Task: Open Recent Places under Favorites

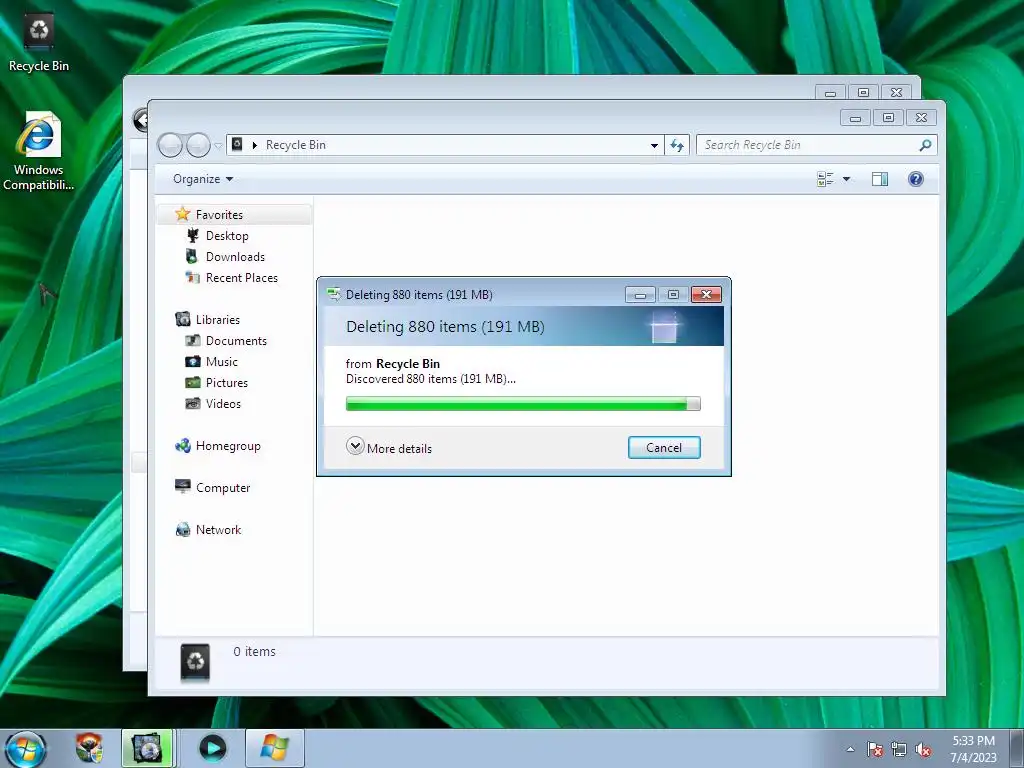Action: (x=242, y=278)
